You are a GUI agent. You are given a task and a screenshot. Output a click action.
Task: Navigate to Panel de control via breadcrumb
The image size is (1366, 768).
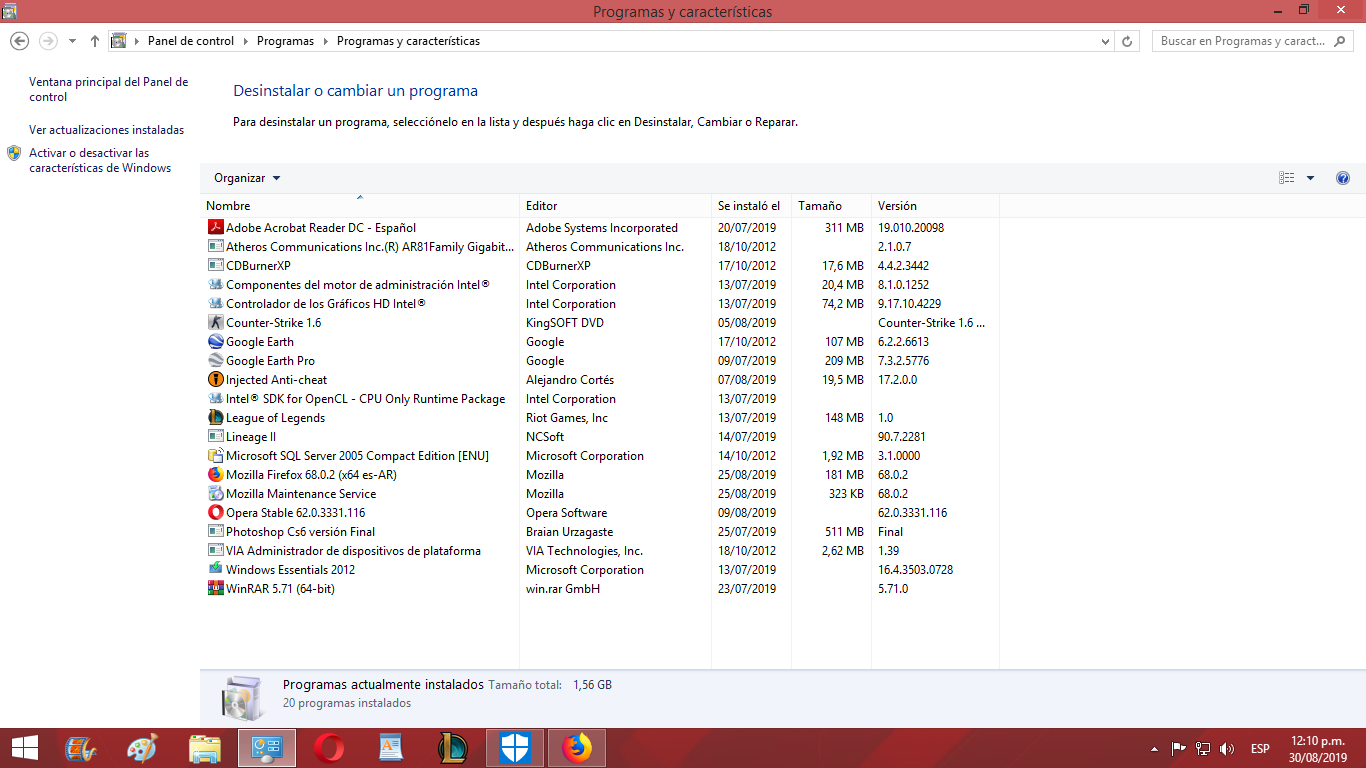coord(188,41)
